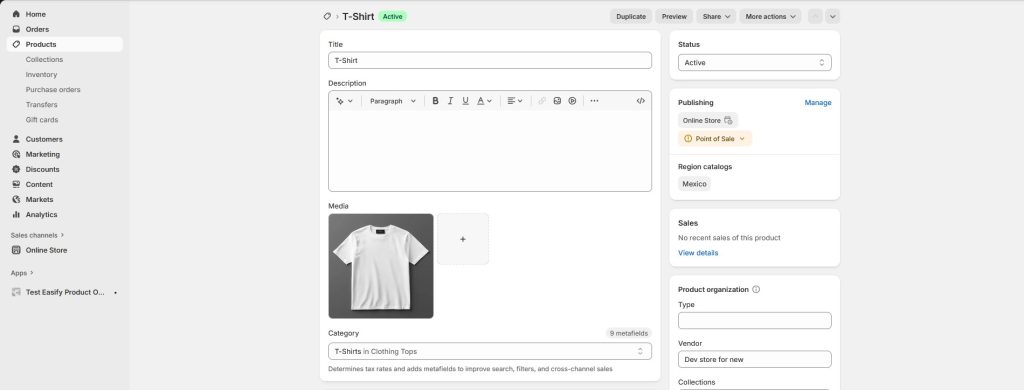Open more formatting options ellipsis
1024x390 pixels.
tap(594, 101)
